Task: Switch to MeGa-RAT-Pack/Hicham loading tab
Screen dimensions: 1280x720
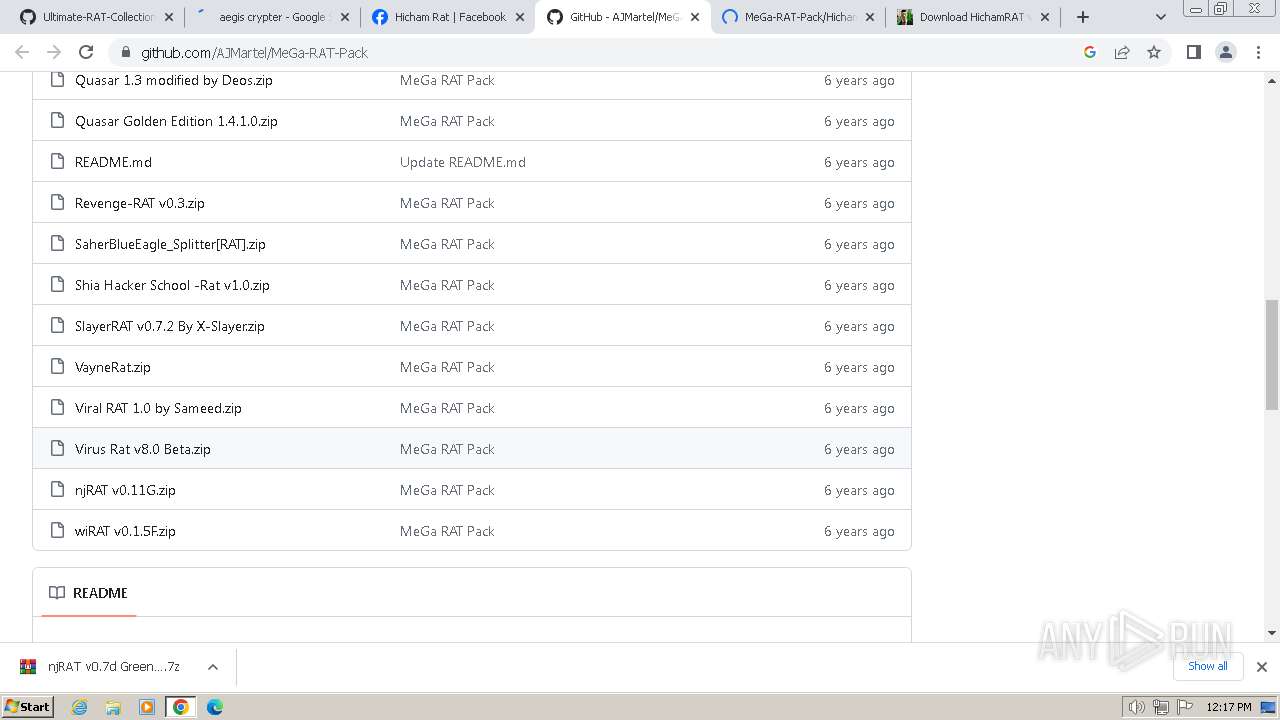Action: [799, 17]
